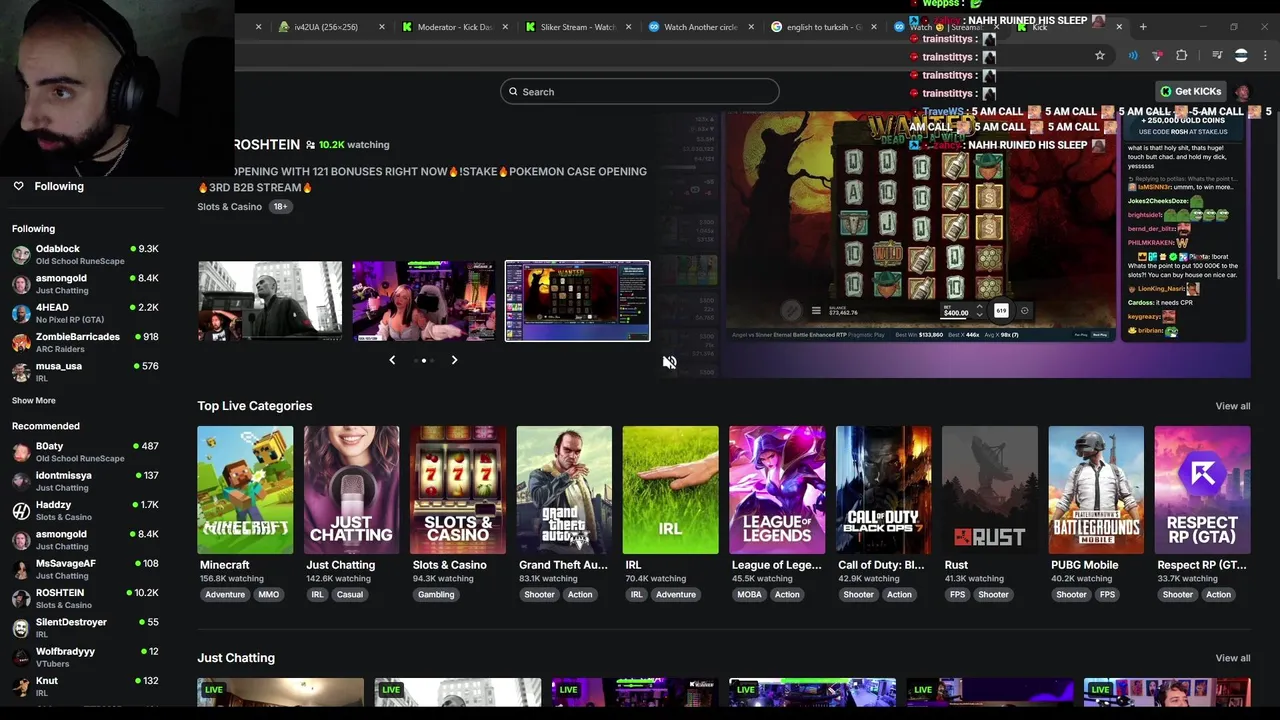Click View all for Just Chatting
The image size is (1280, 720).
(1232, 658)
